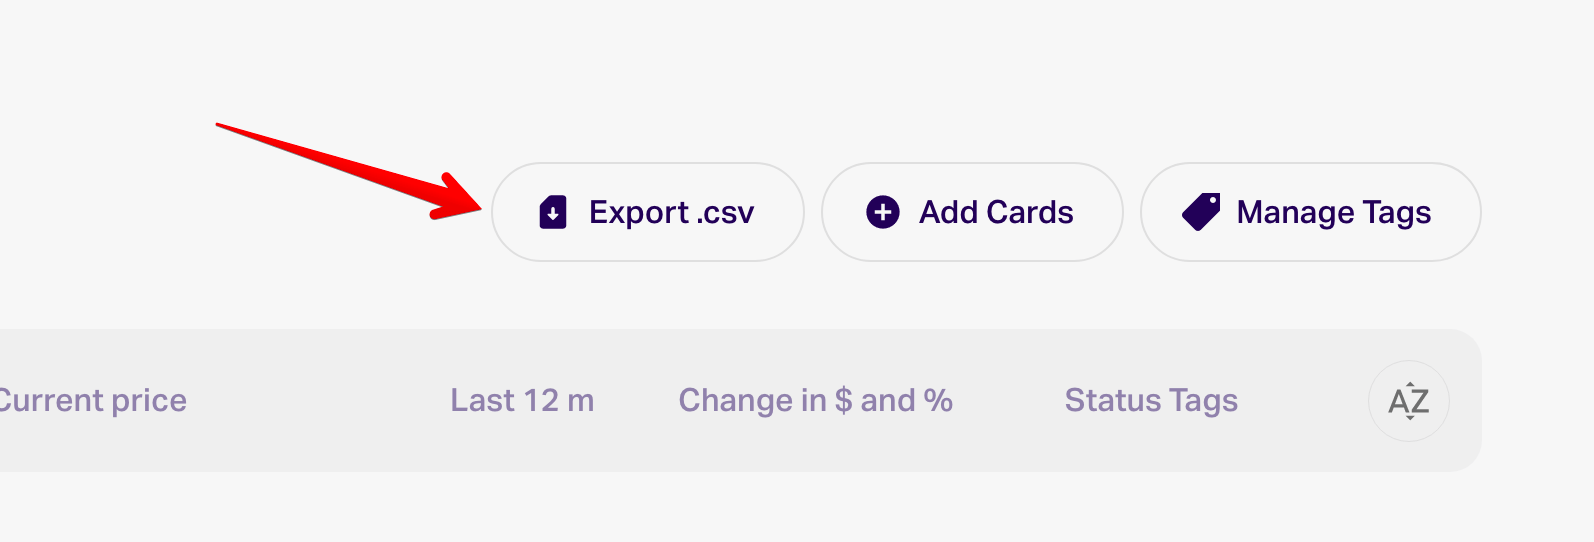The width and height of the screenshot is (1594, 542).
Task: Click the Add Cards text label
Action: pos(996,212)
